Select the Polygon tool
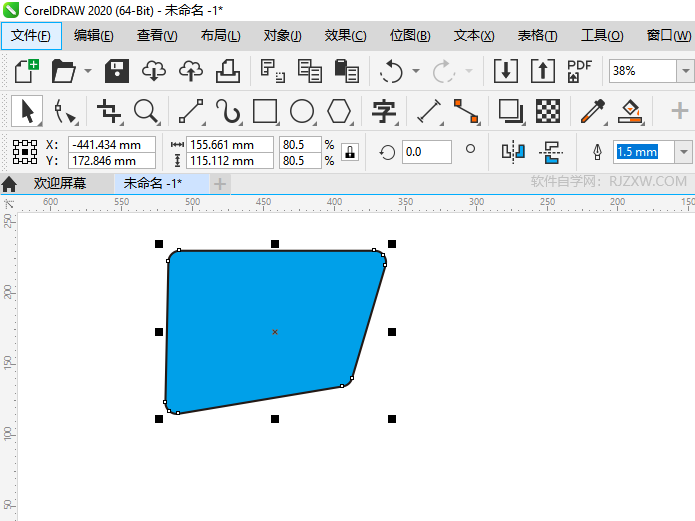 340,110
